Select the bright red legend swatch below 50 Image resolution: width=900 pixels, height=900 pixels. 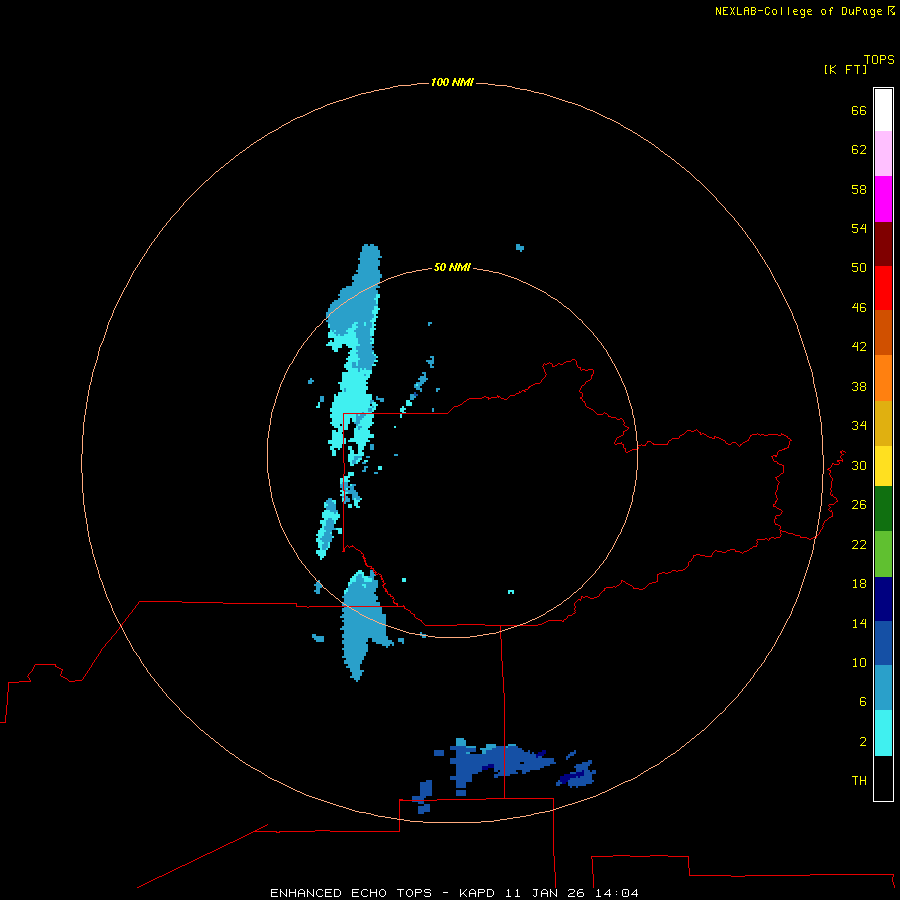[883, 288]
